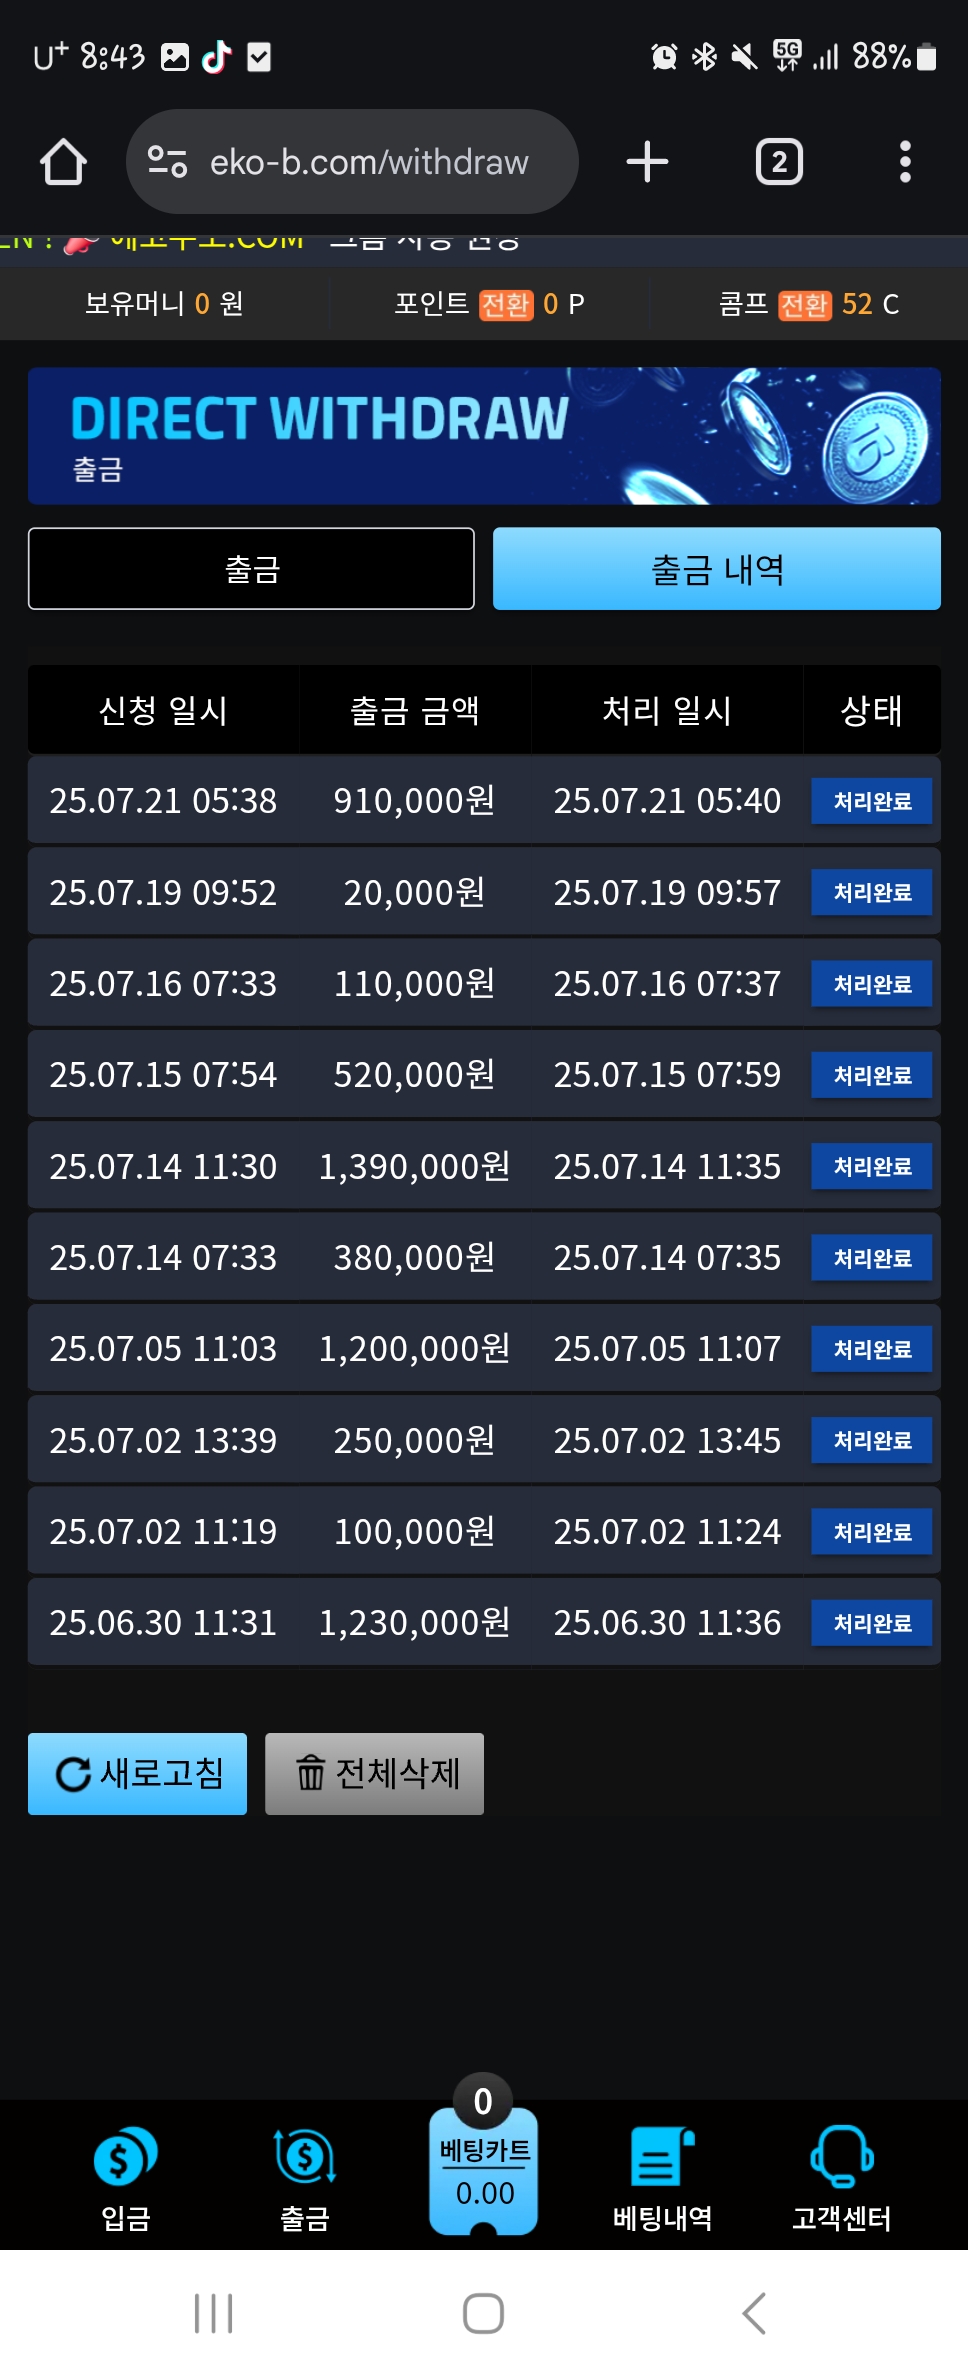Image resolution: width=968 pixels, height=2376 pixels.
Task: Open a new browser tab with plus icon
Action: 647,162
